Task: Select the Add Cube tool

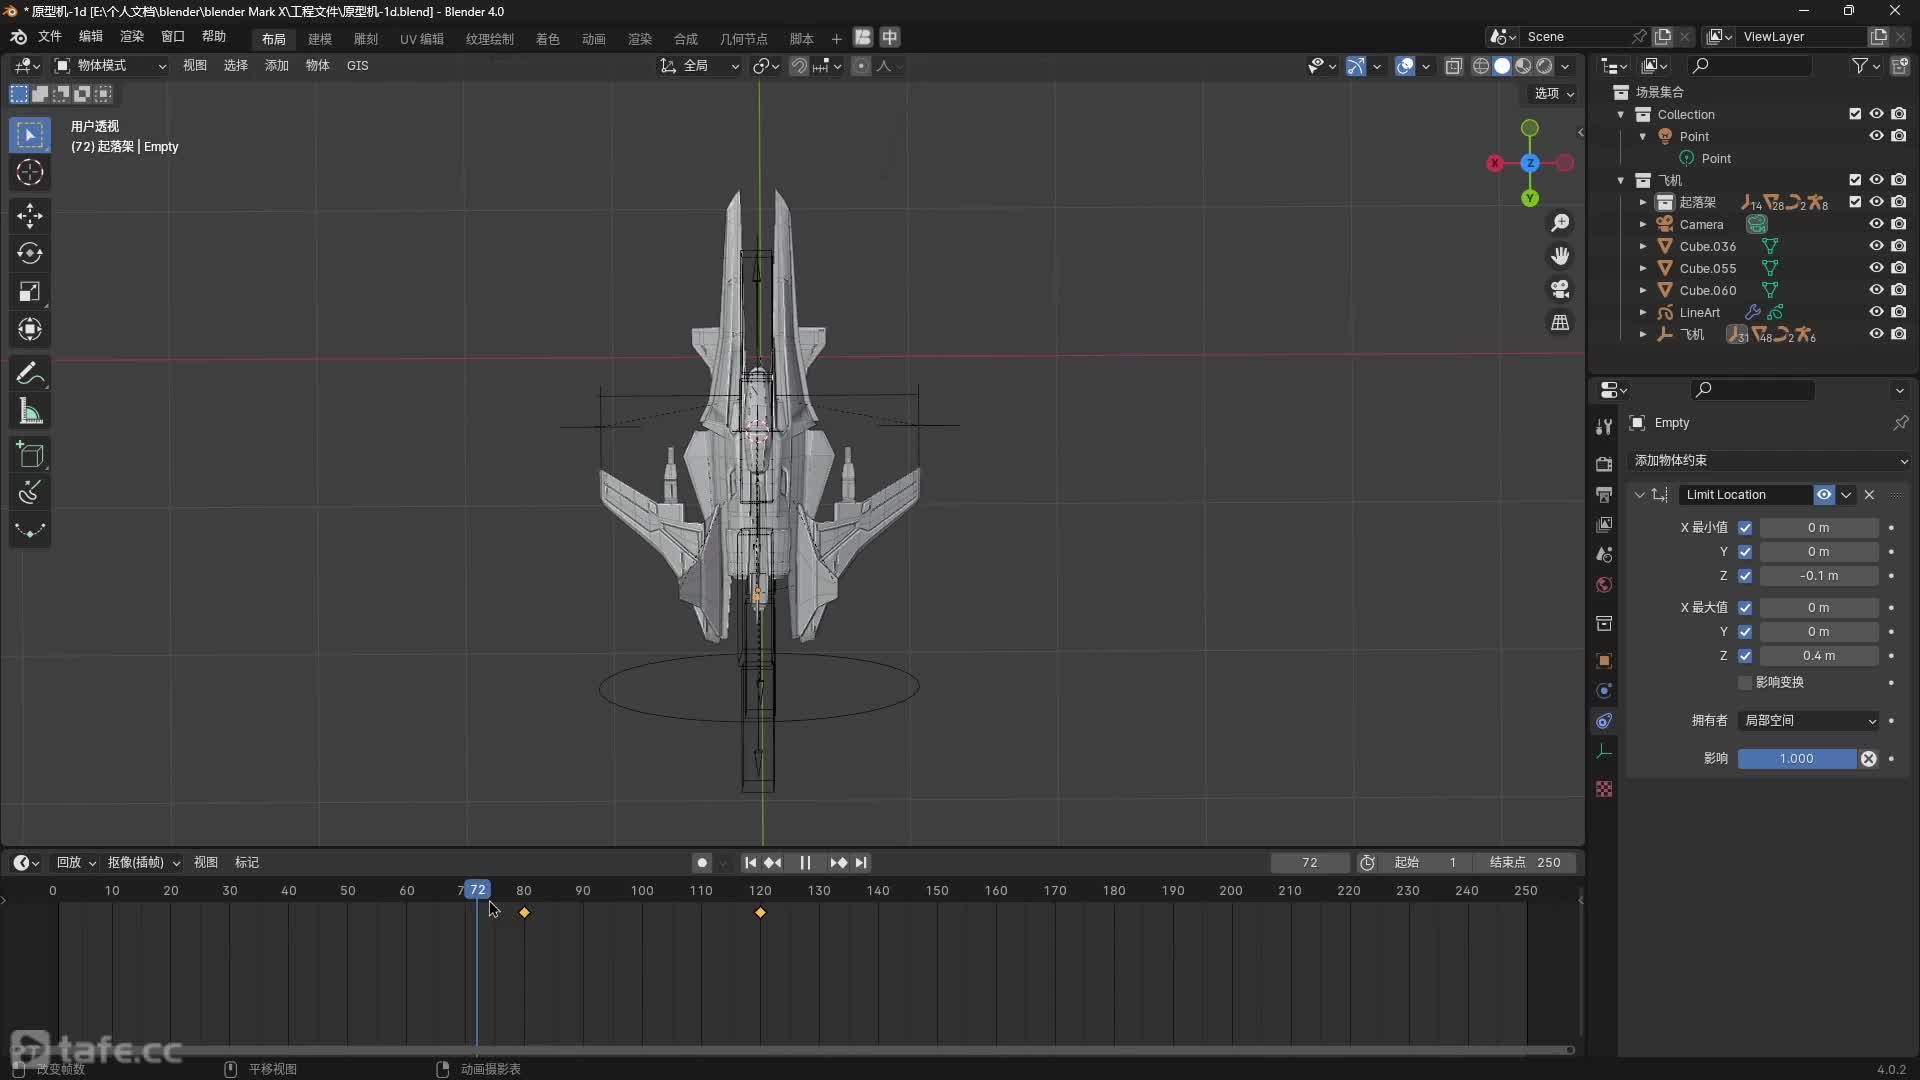Action: click(30, 455)
